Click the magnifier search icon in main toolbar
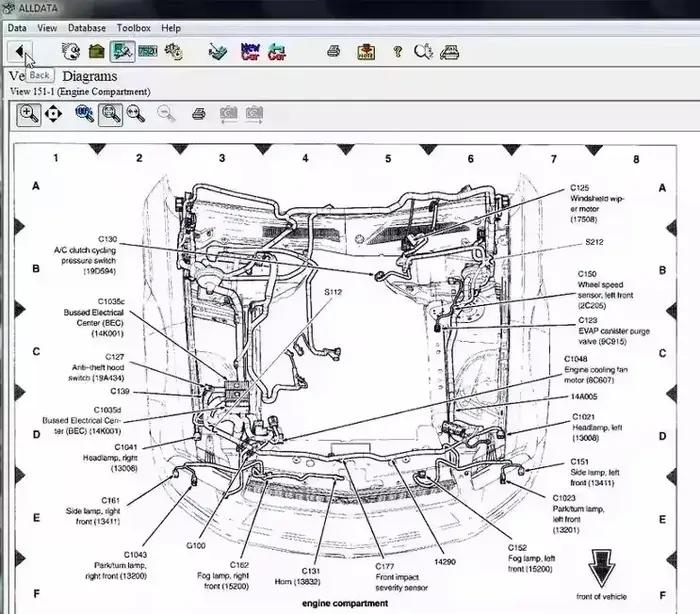 point(423,52)
